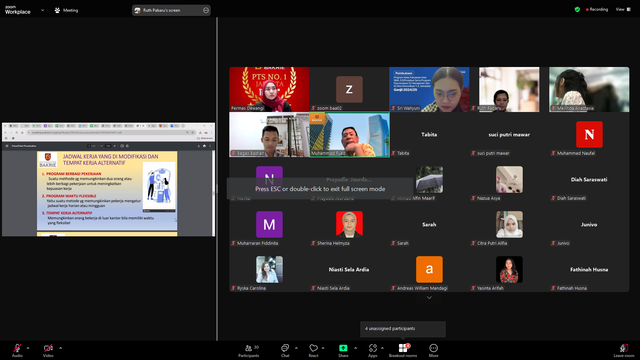Click the shared slide 'JADWAL KERJA YANG DI MODIFIKASI'
640x360 pixels.
(x=107, y=191)
